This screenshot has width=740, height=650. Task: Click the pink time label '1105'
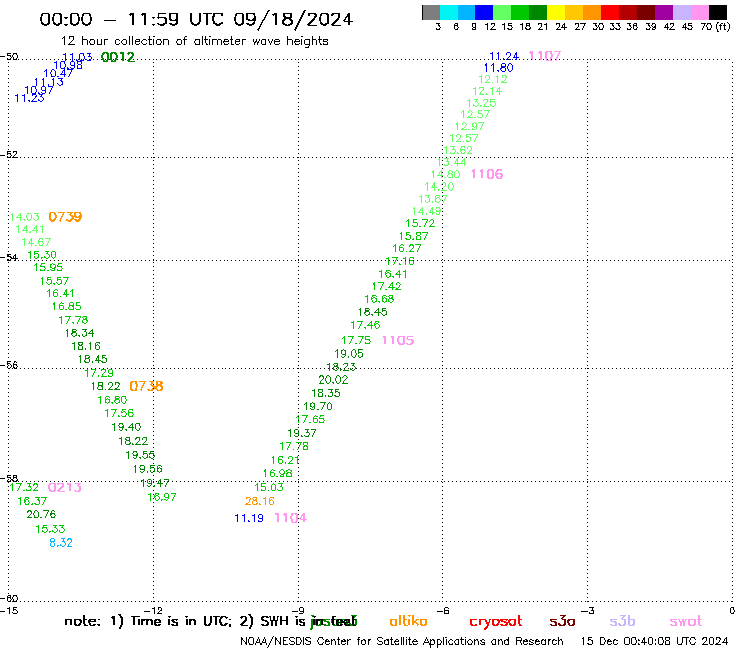(398, 340)
